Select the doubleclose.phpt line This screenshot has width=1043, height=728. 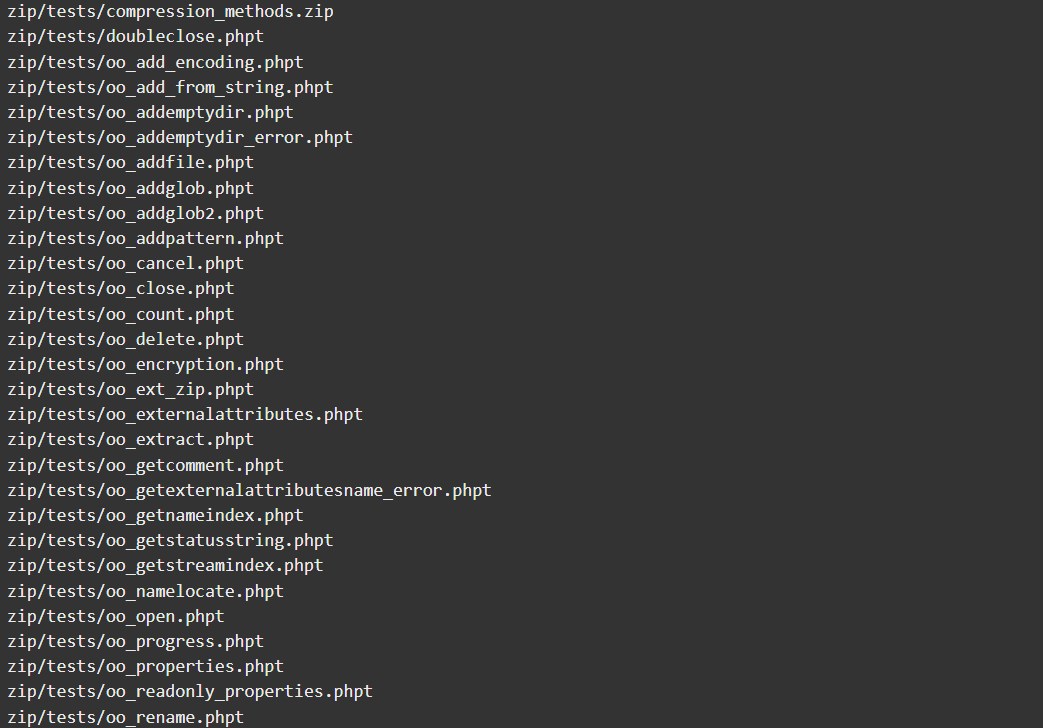(136, 37)
